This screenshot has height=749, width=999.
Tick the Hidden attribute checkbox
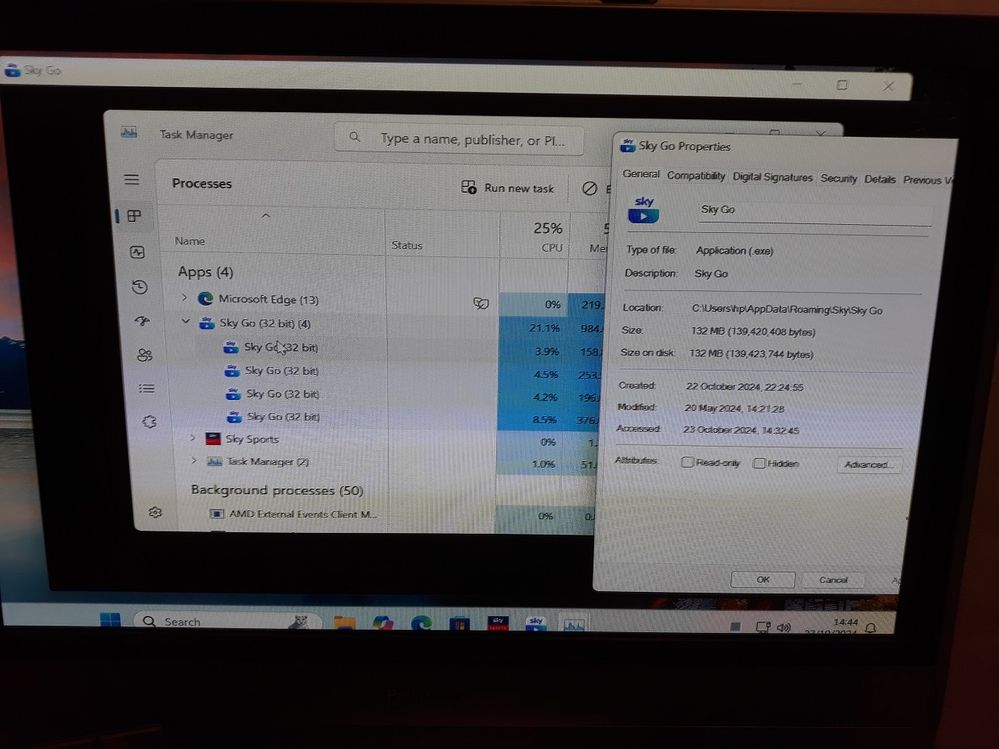click(759, 463)
